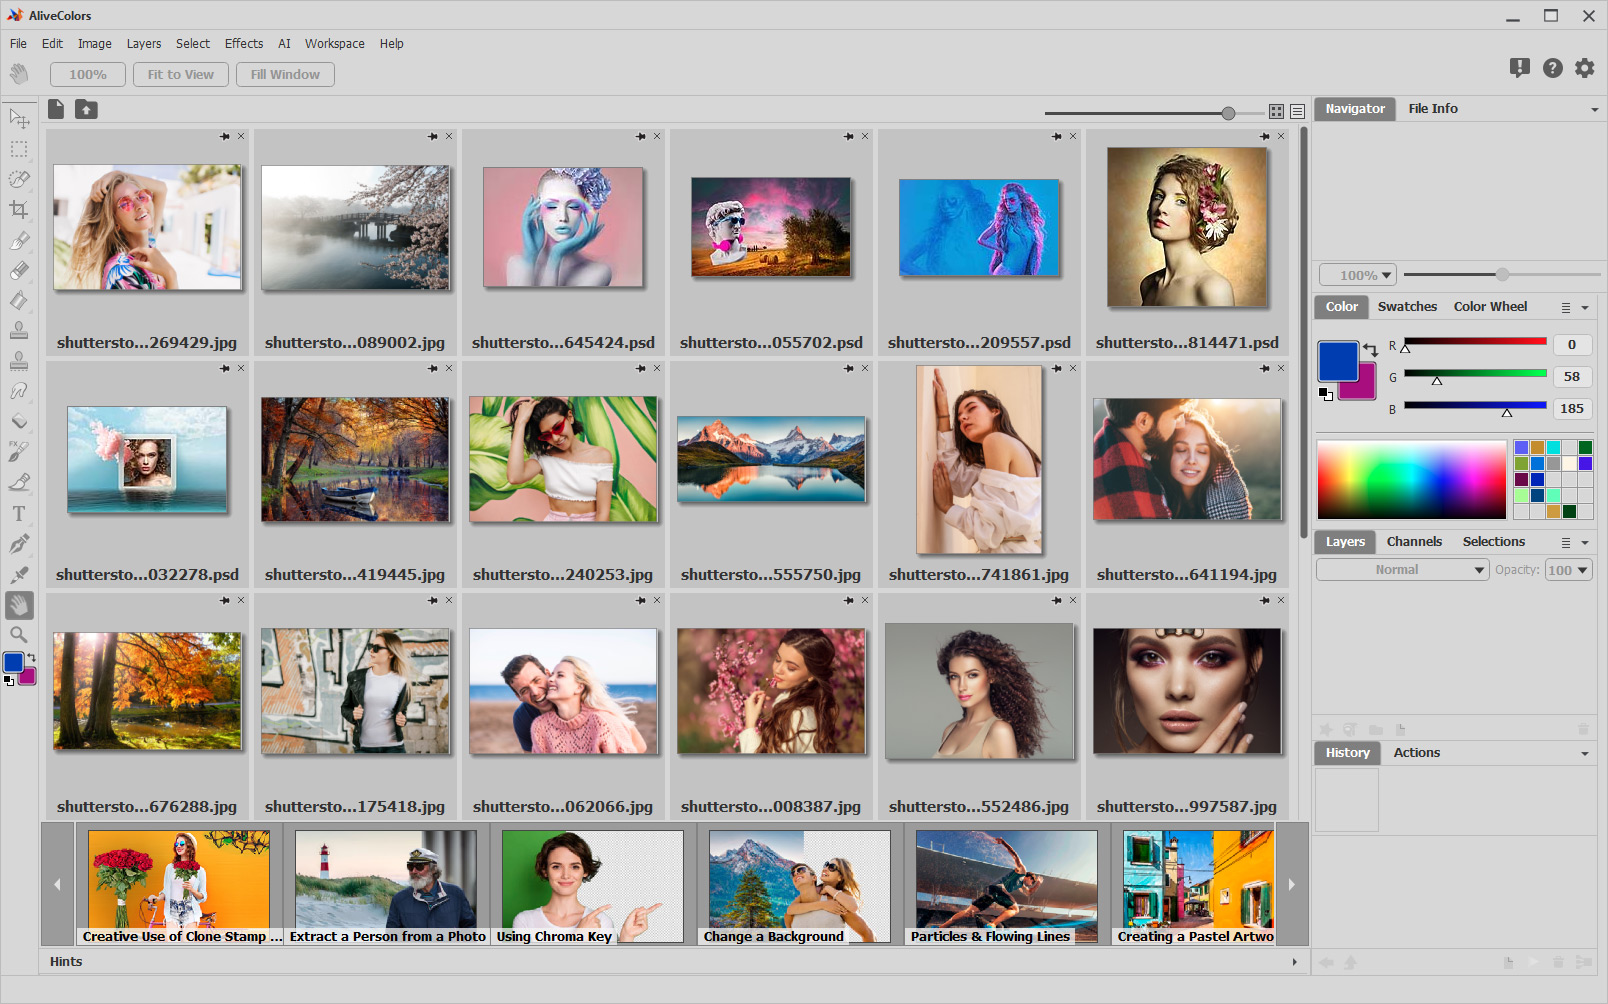Screen dimensions: 1608x1004
Task: Create a new document file icon
Action: pyautogui.click(x=56, y=109)
